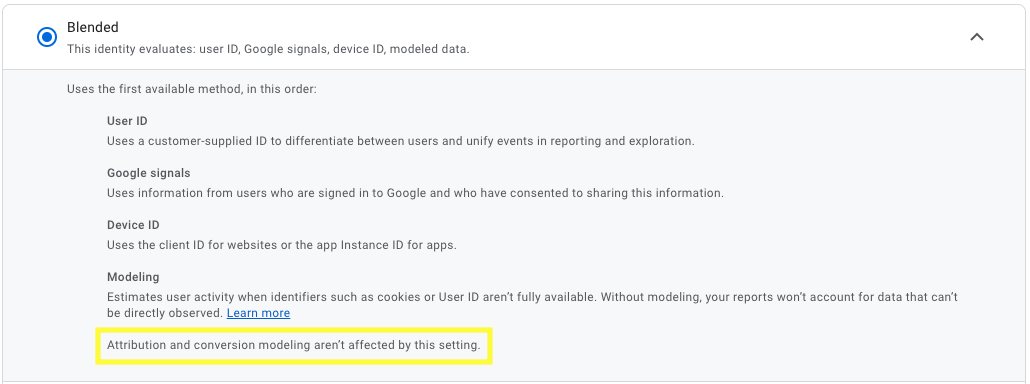Click the 'This identity evaluates' subtitle
The width and height of the screenshot is (1030, 384).
(268, 49)
